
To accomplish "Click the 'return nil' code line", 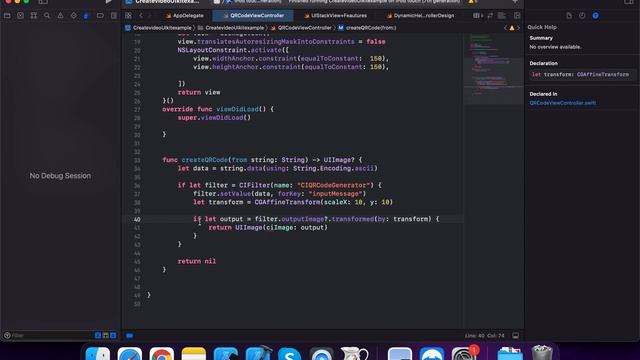I will (x=197, y=261).
